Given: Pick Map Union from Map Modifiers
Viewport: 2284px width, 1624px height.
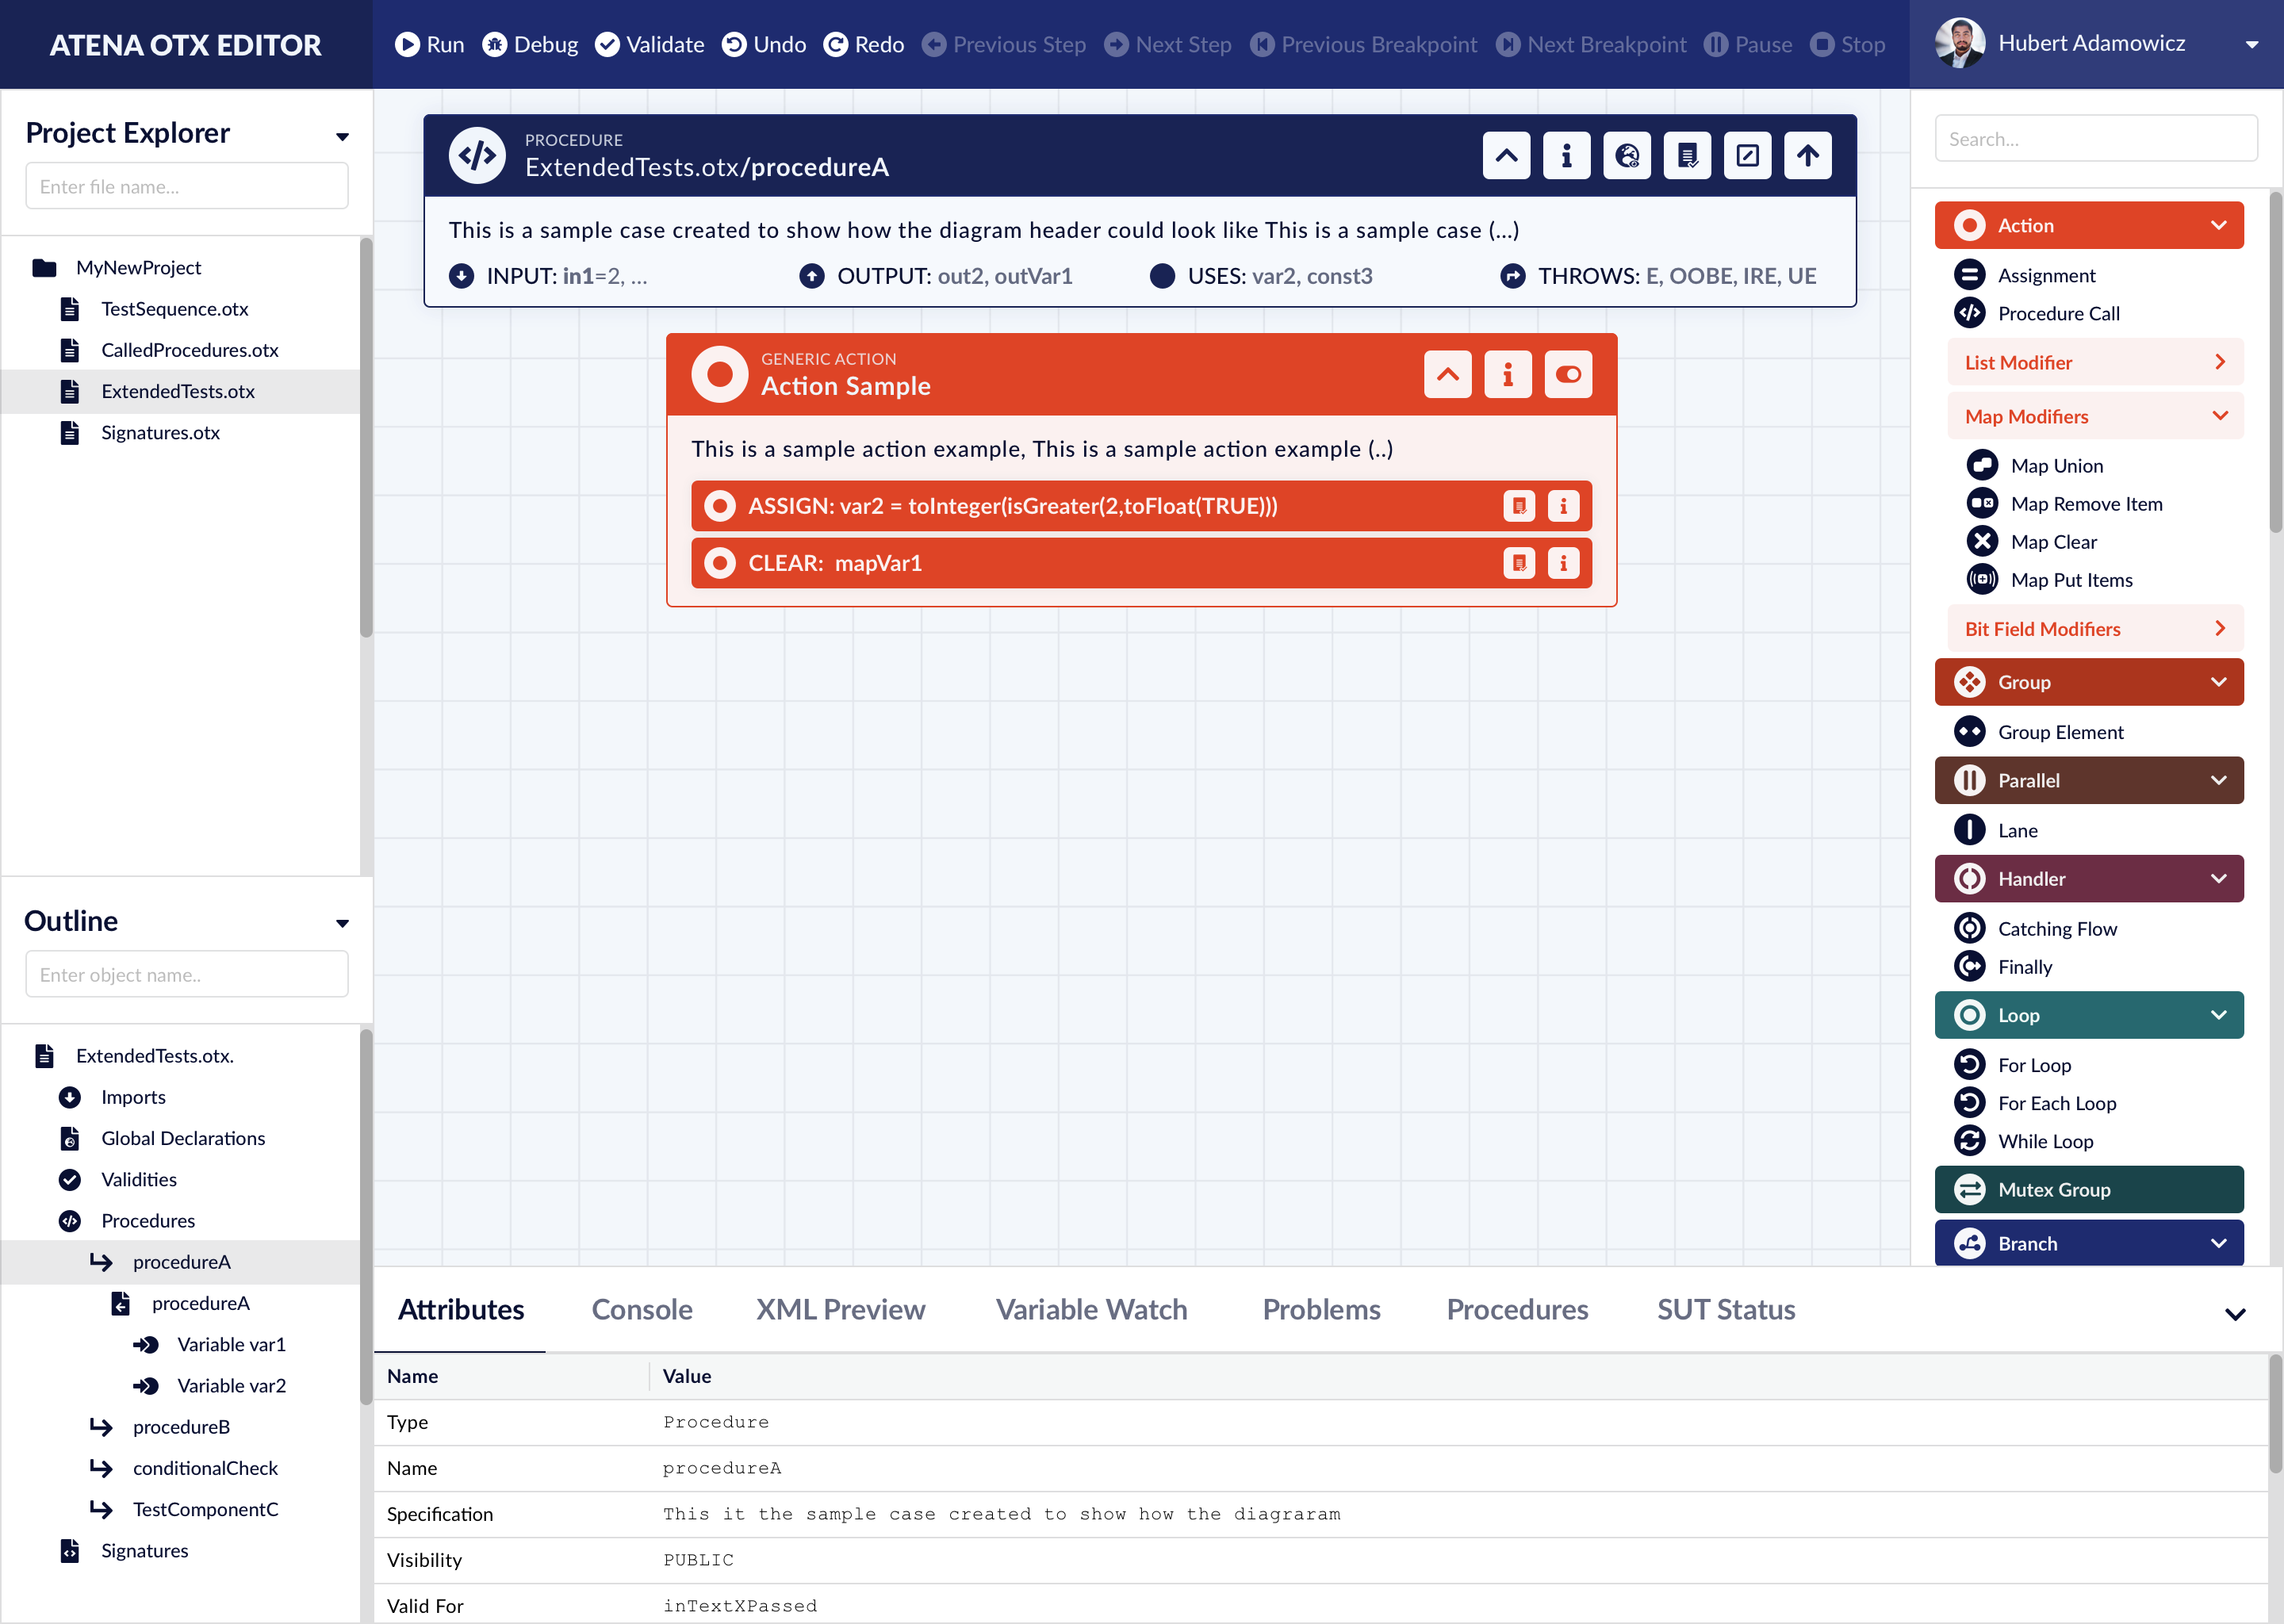Looking at the screenshot, I should point(2035,465).
